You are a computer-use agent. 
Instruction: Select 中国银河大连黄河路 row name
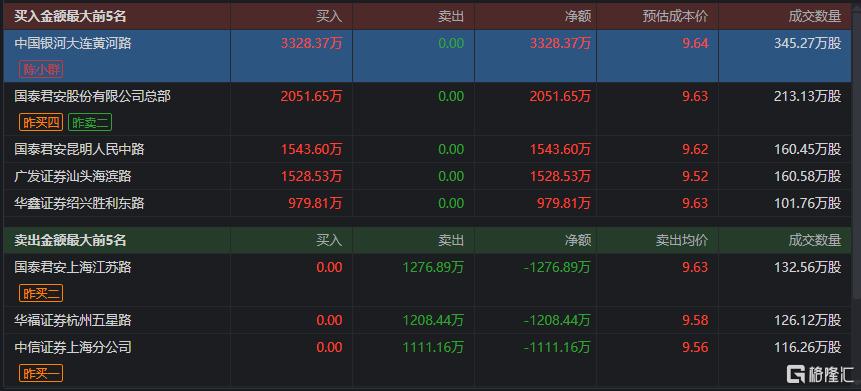click(73, 43)
